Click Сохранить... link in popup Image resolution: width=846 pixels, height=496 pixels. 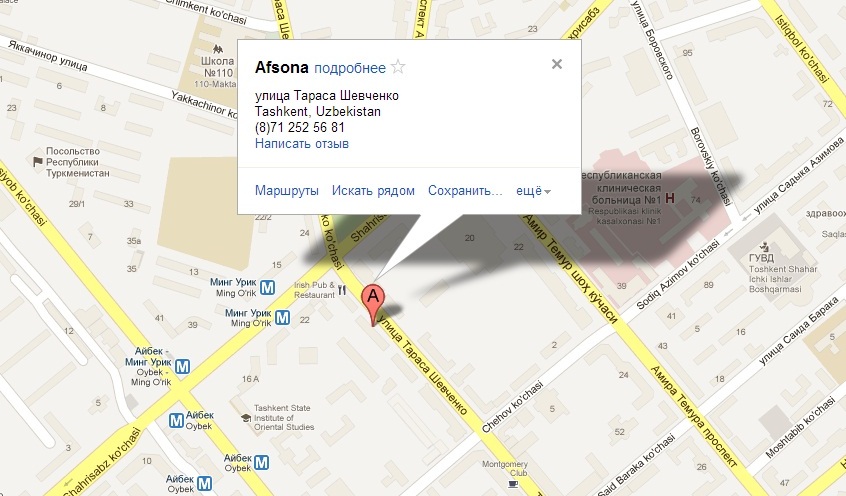click(x=465, y=191)
